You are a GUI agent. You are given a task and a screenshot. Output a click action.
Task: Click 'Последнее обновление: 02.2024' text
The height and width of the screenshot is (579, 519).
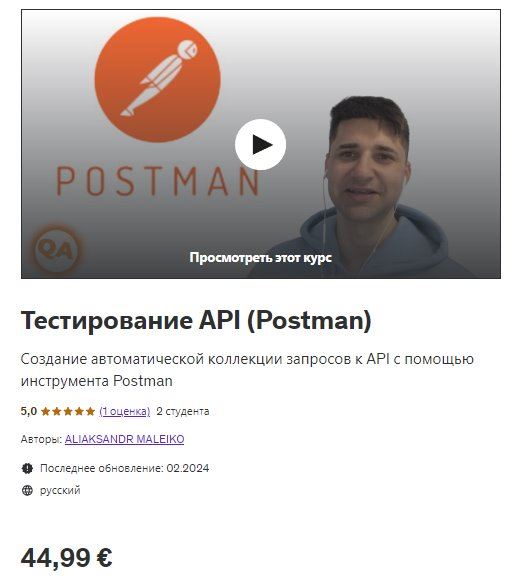pyautogui.click(x=124, y=468)
